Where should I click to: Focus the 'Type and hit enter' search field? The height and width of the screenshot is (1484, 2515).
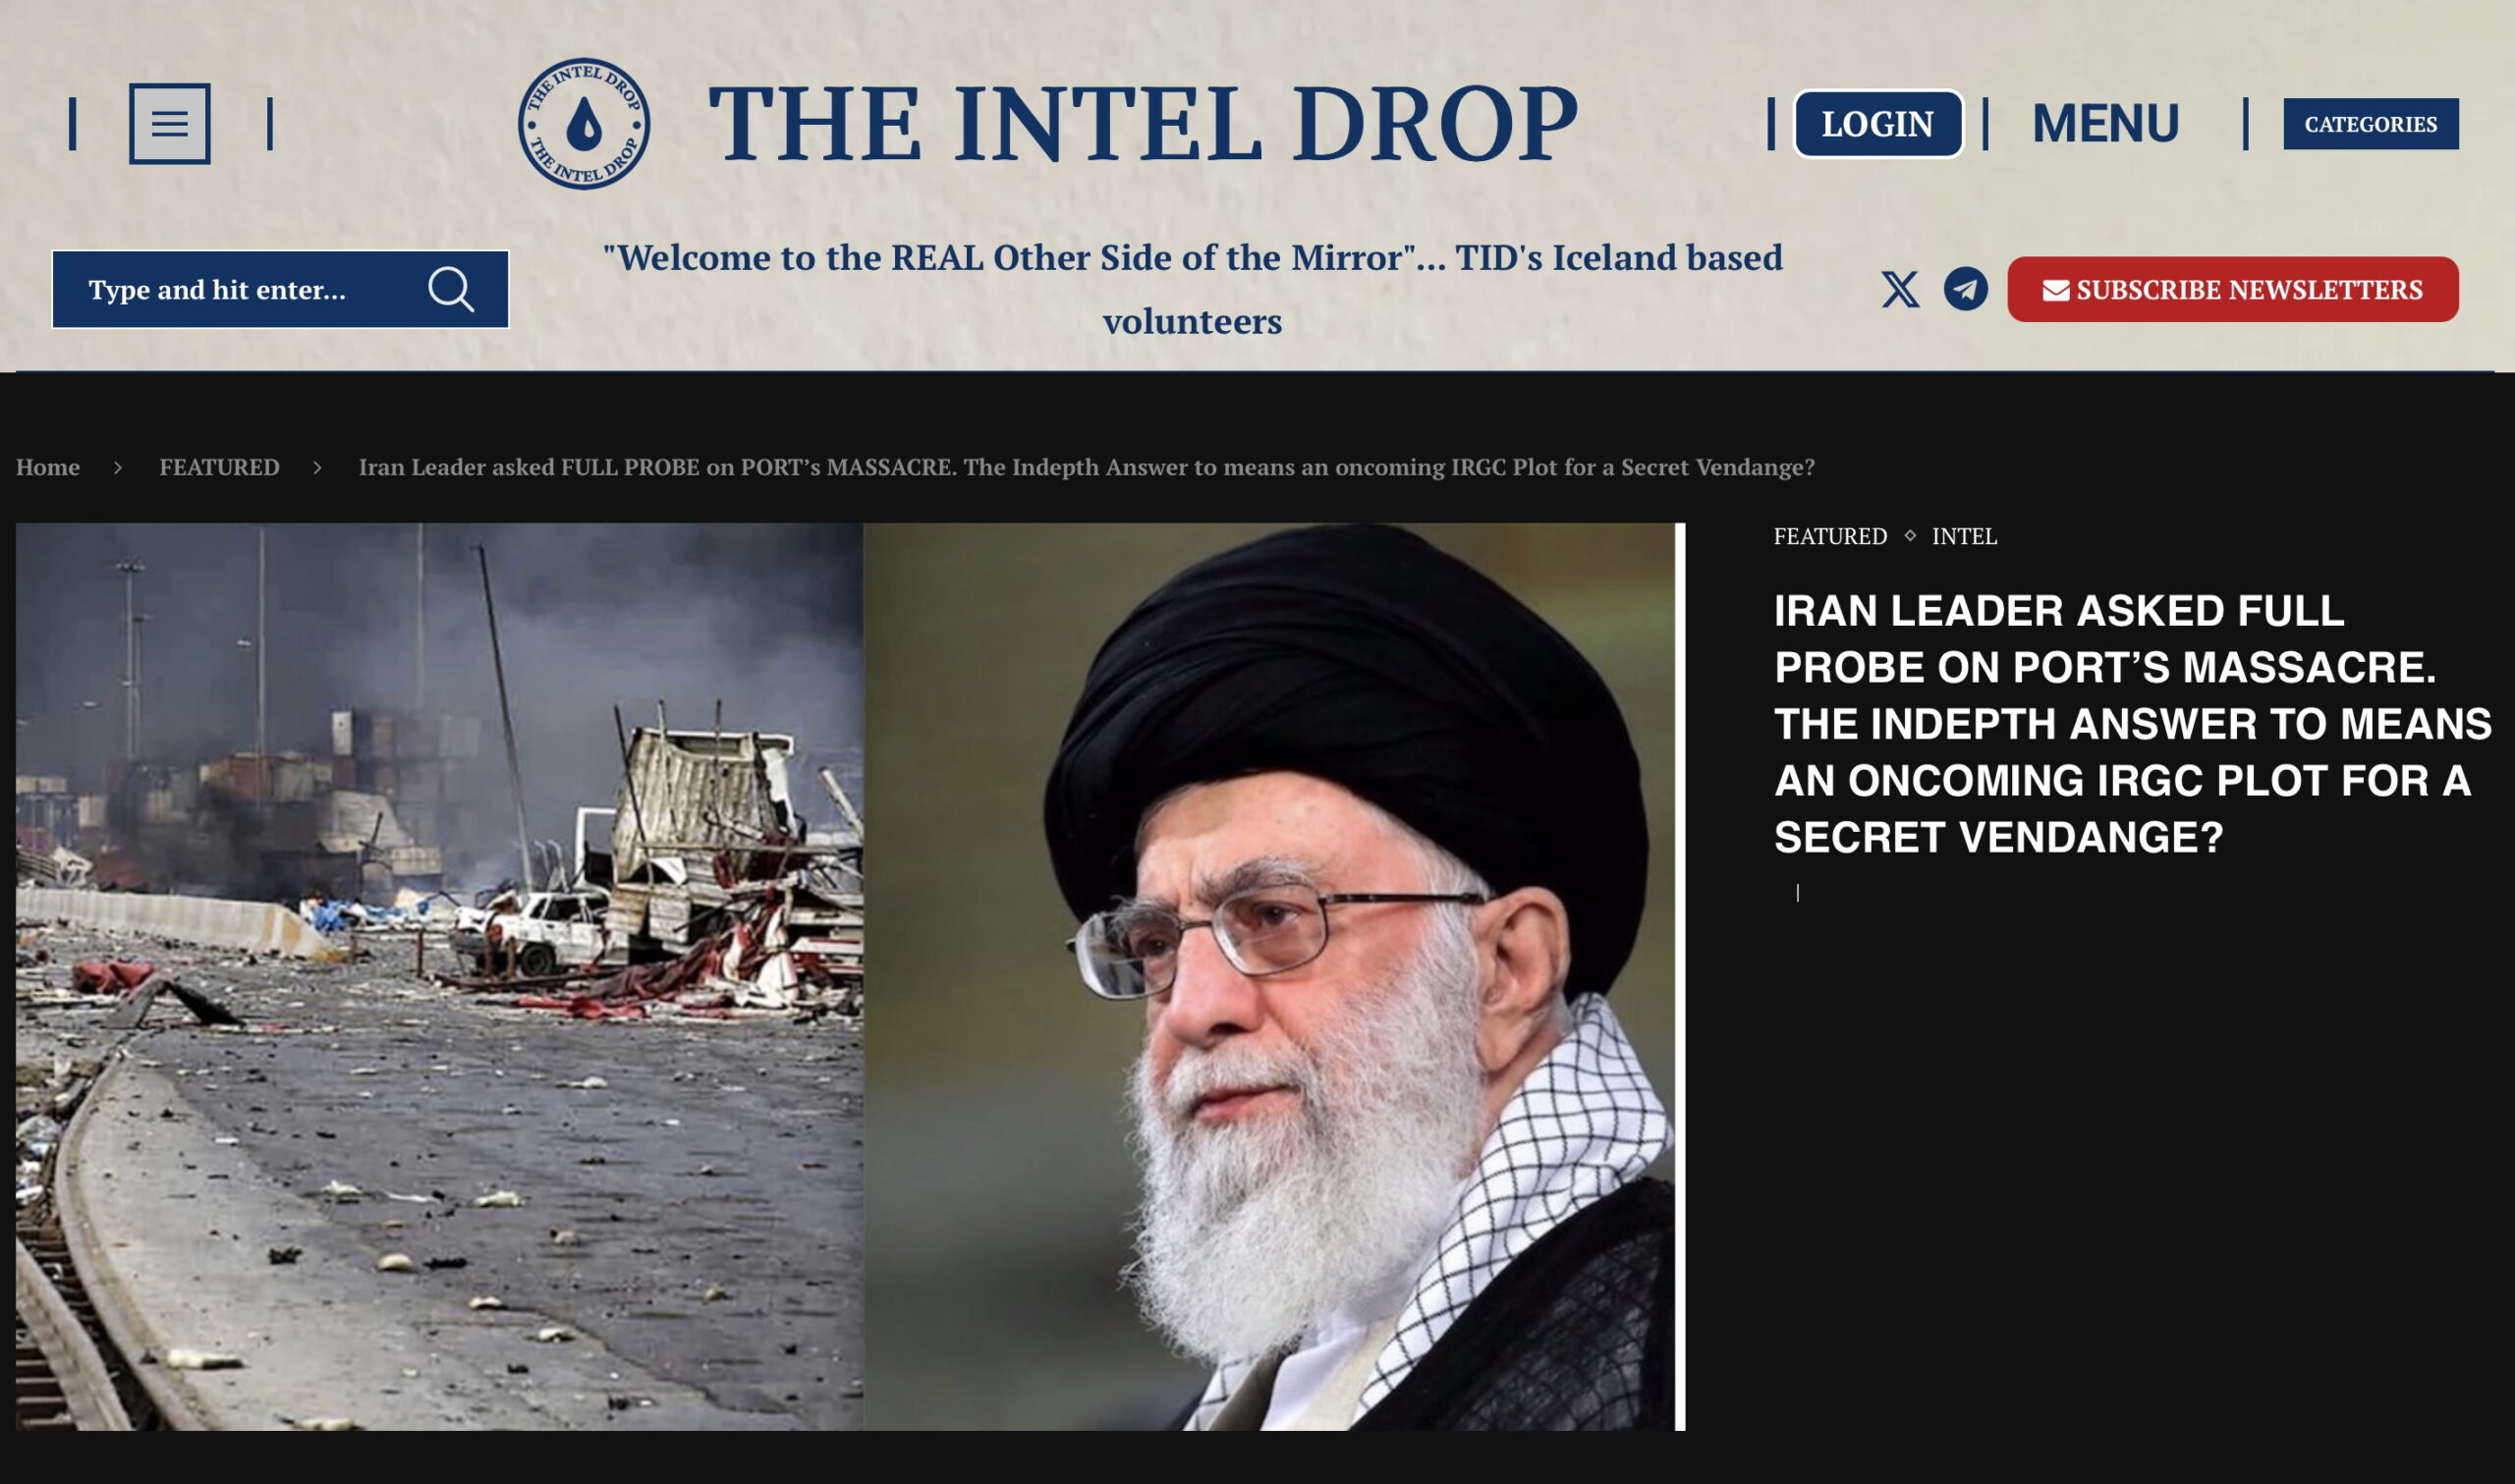[x=280, y=289]
